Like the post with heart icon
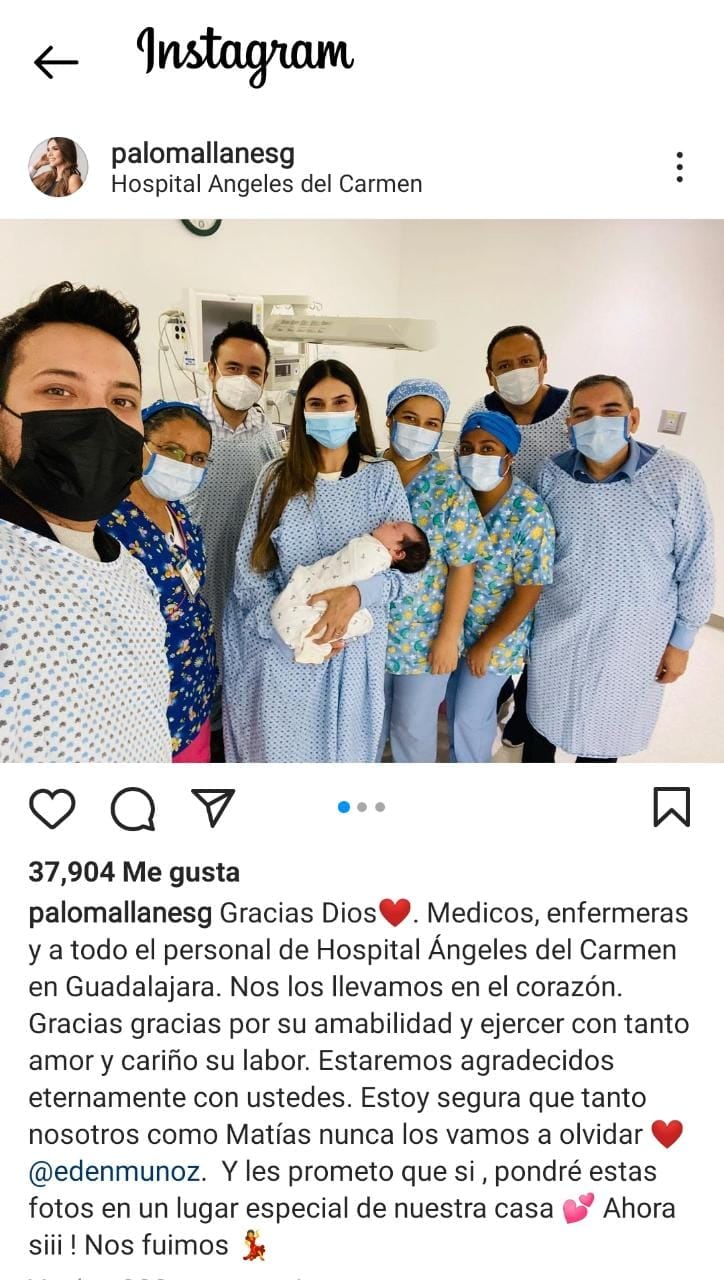724x1280 pixels. pos(52,808)
